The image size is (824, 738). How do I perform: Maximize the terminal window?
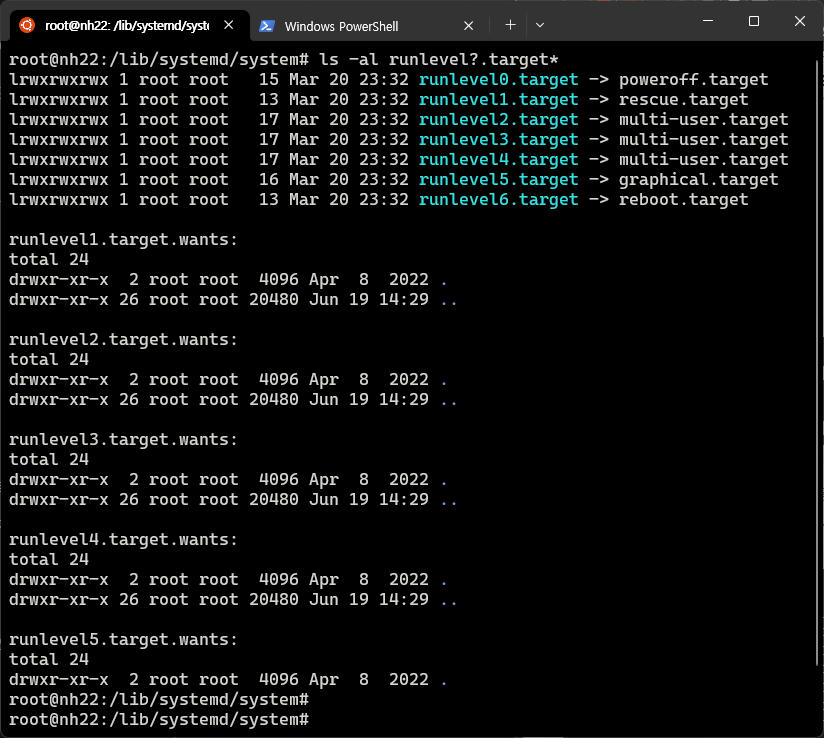pyautogui.click(x=754, y=21)
